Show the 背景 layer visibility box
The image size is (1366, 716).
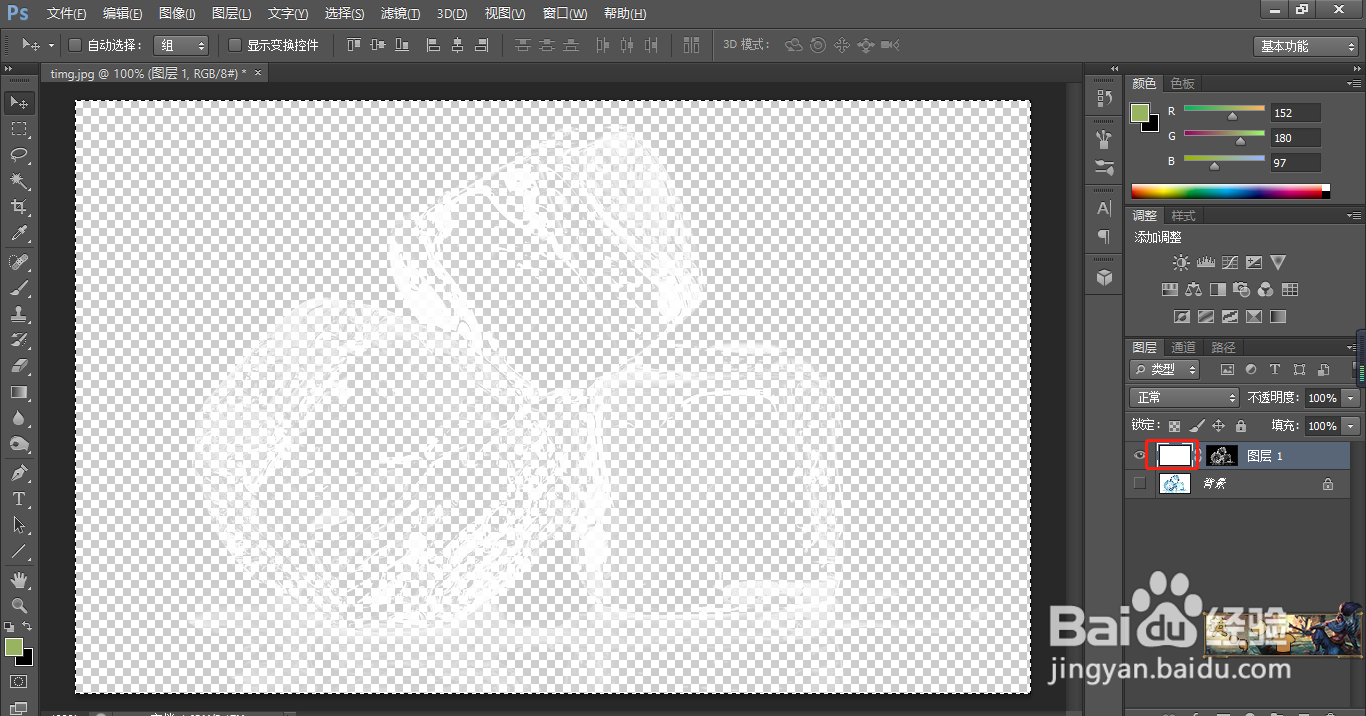coord(1139,484)
